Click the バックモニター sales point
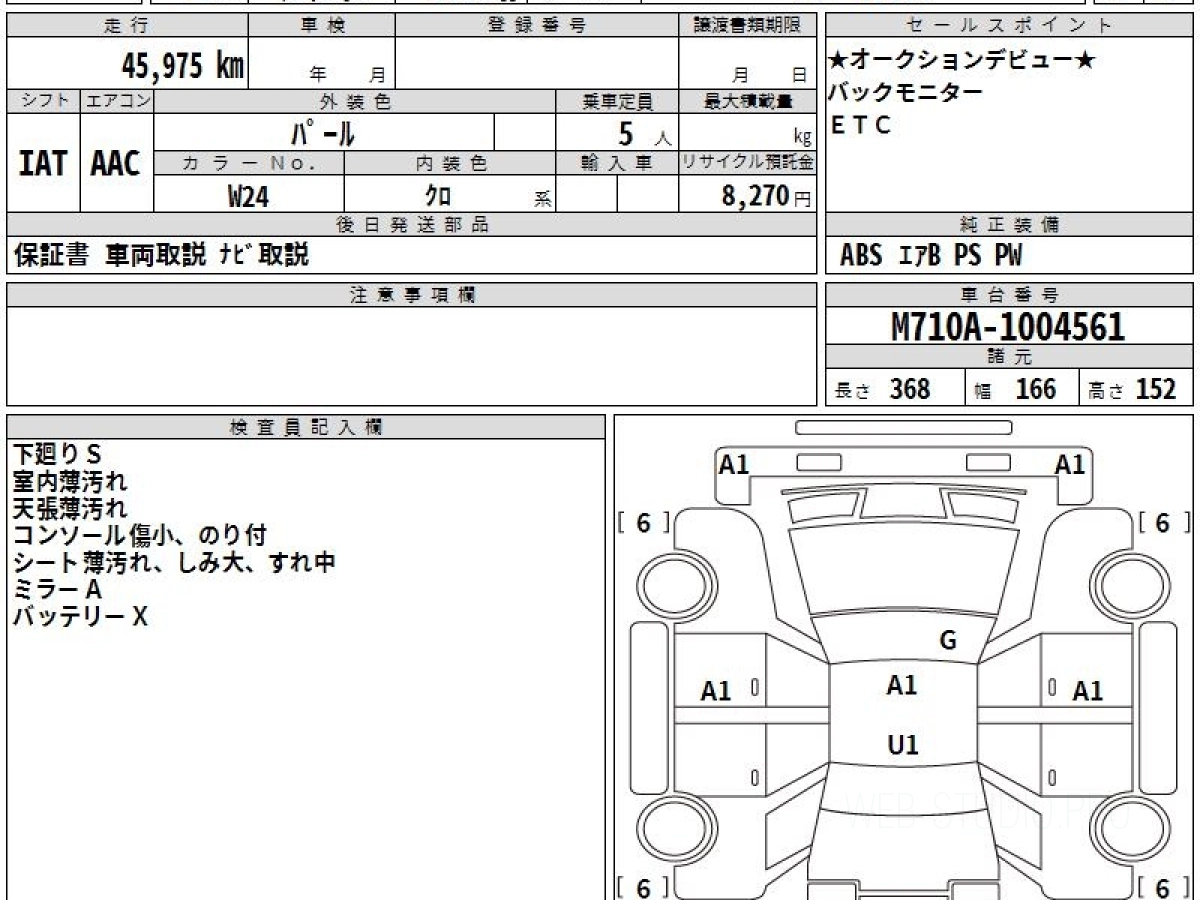 [x=906, y=93]
